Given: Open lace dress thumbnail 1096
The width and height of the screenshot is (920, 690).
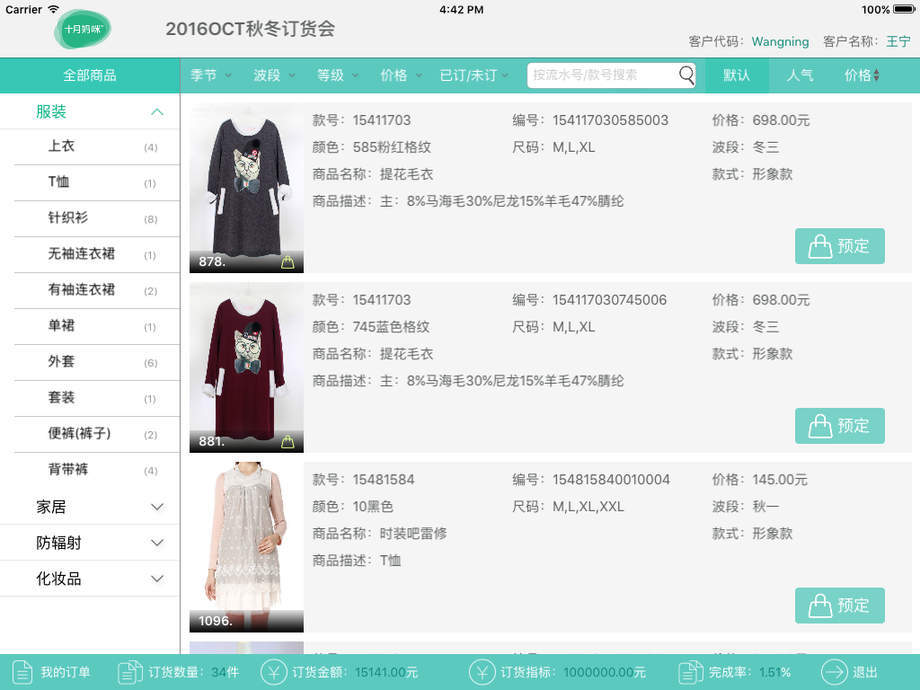Looking at the screenshot, I should point(246,547).
